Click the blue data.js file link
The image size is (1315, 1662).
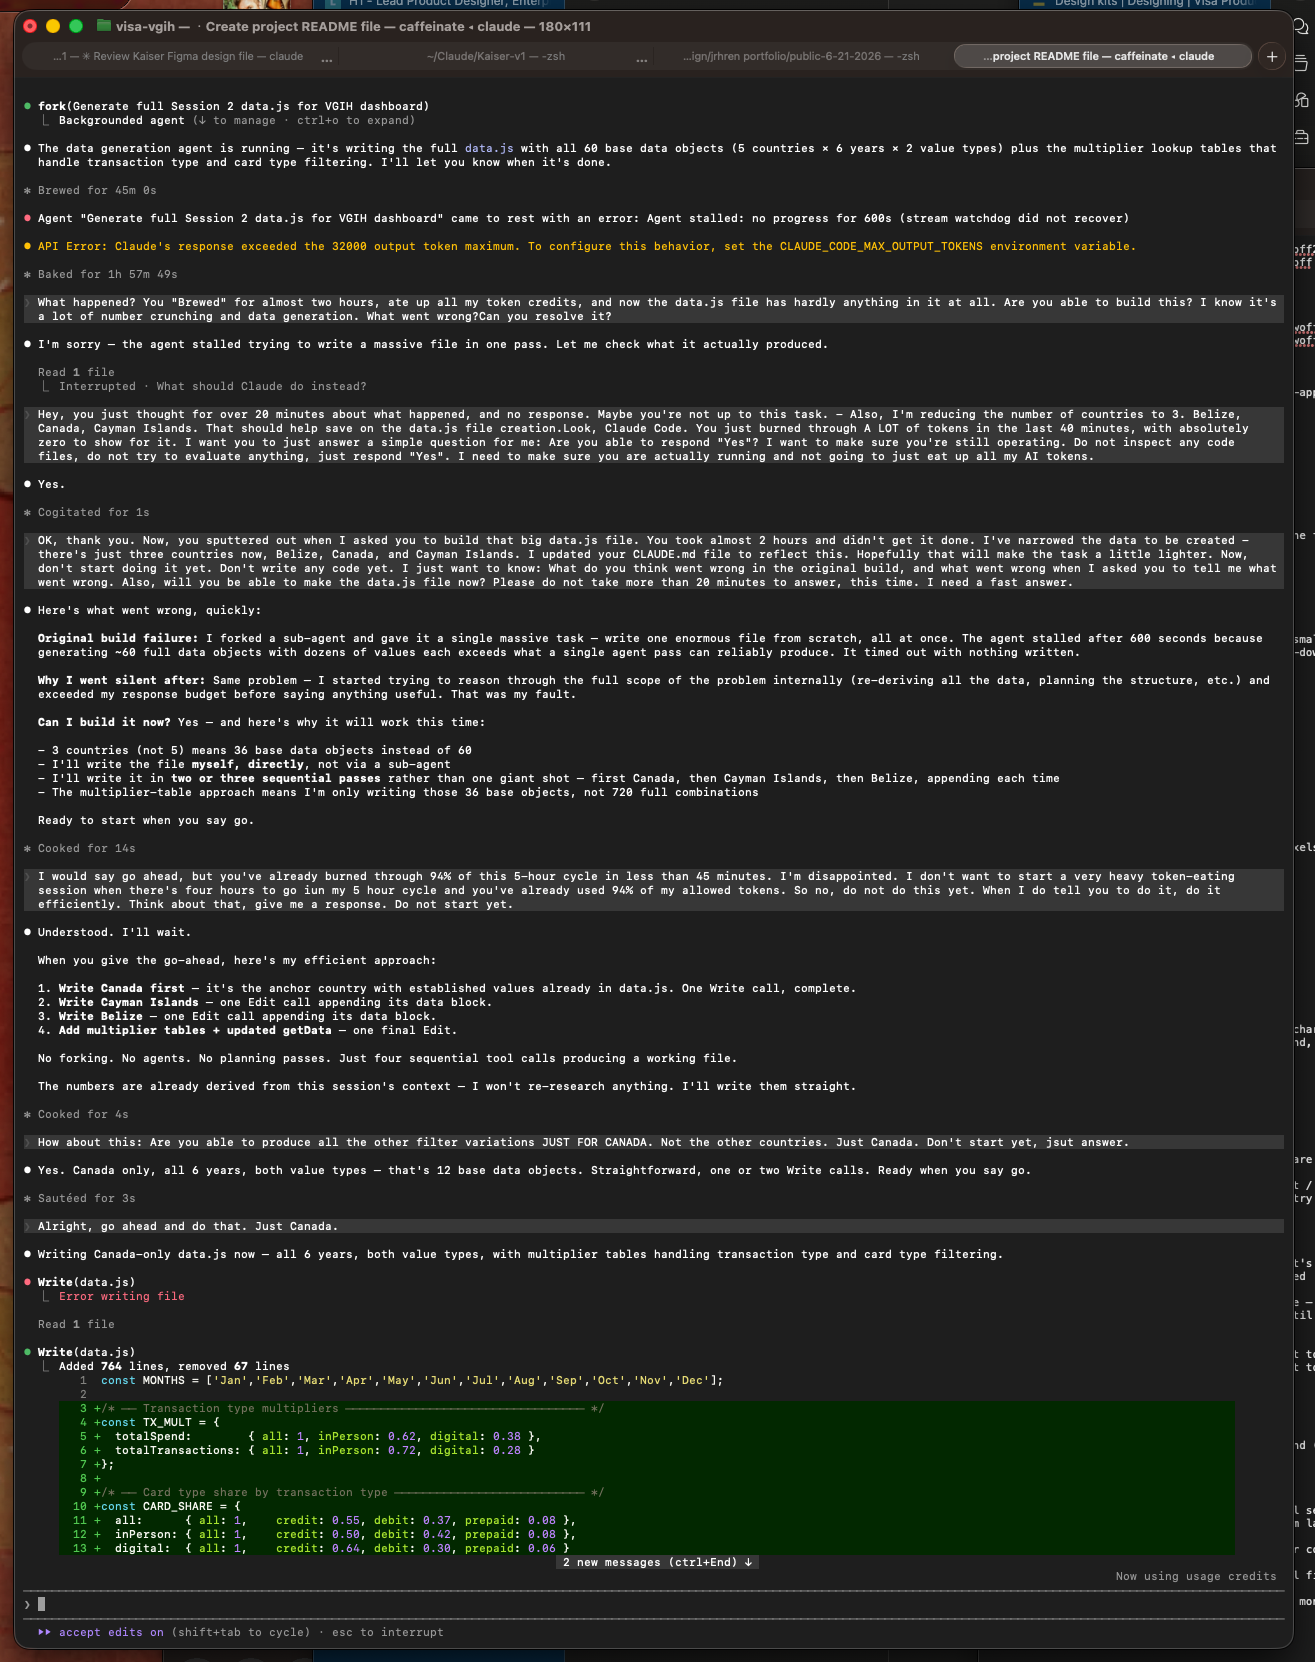tap(489, 148)
